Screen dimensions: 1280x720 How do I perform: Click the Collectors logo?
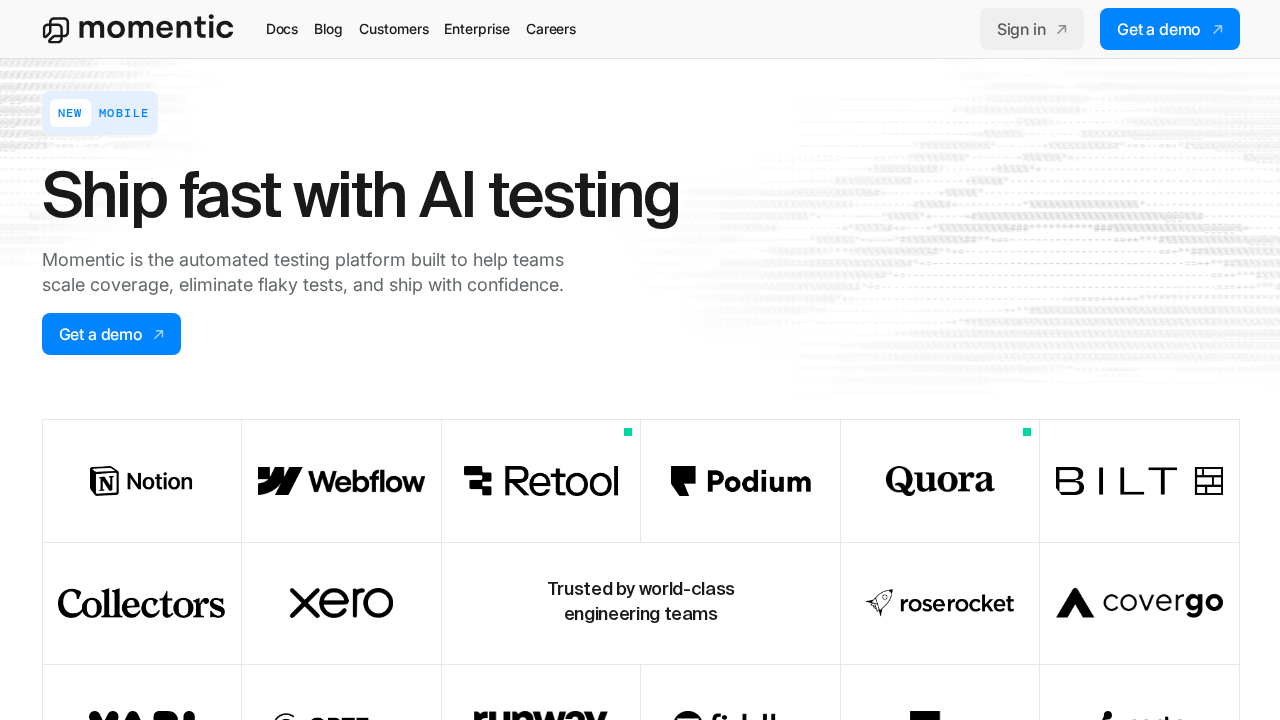(x=141, y=603)
